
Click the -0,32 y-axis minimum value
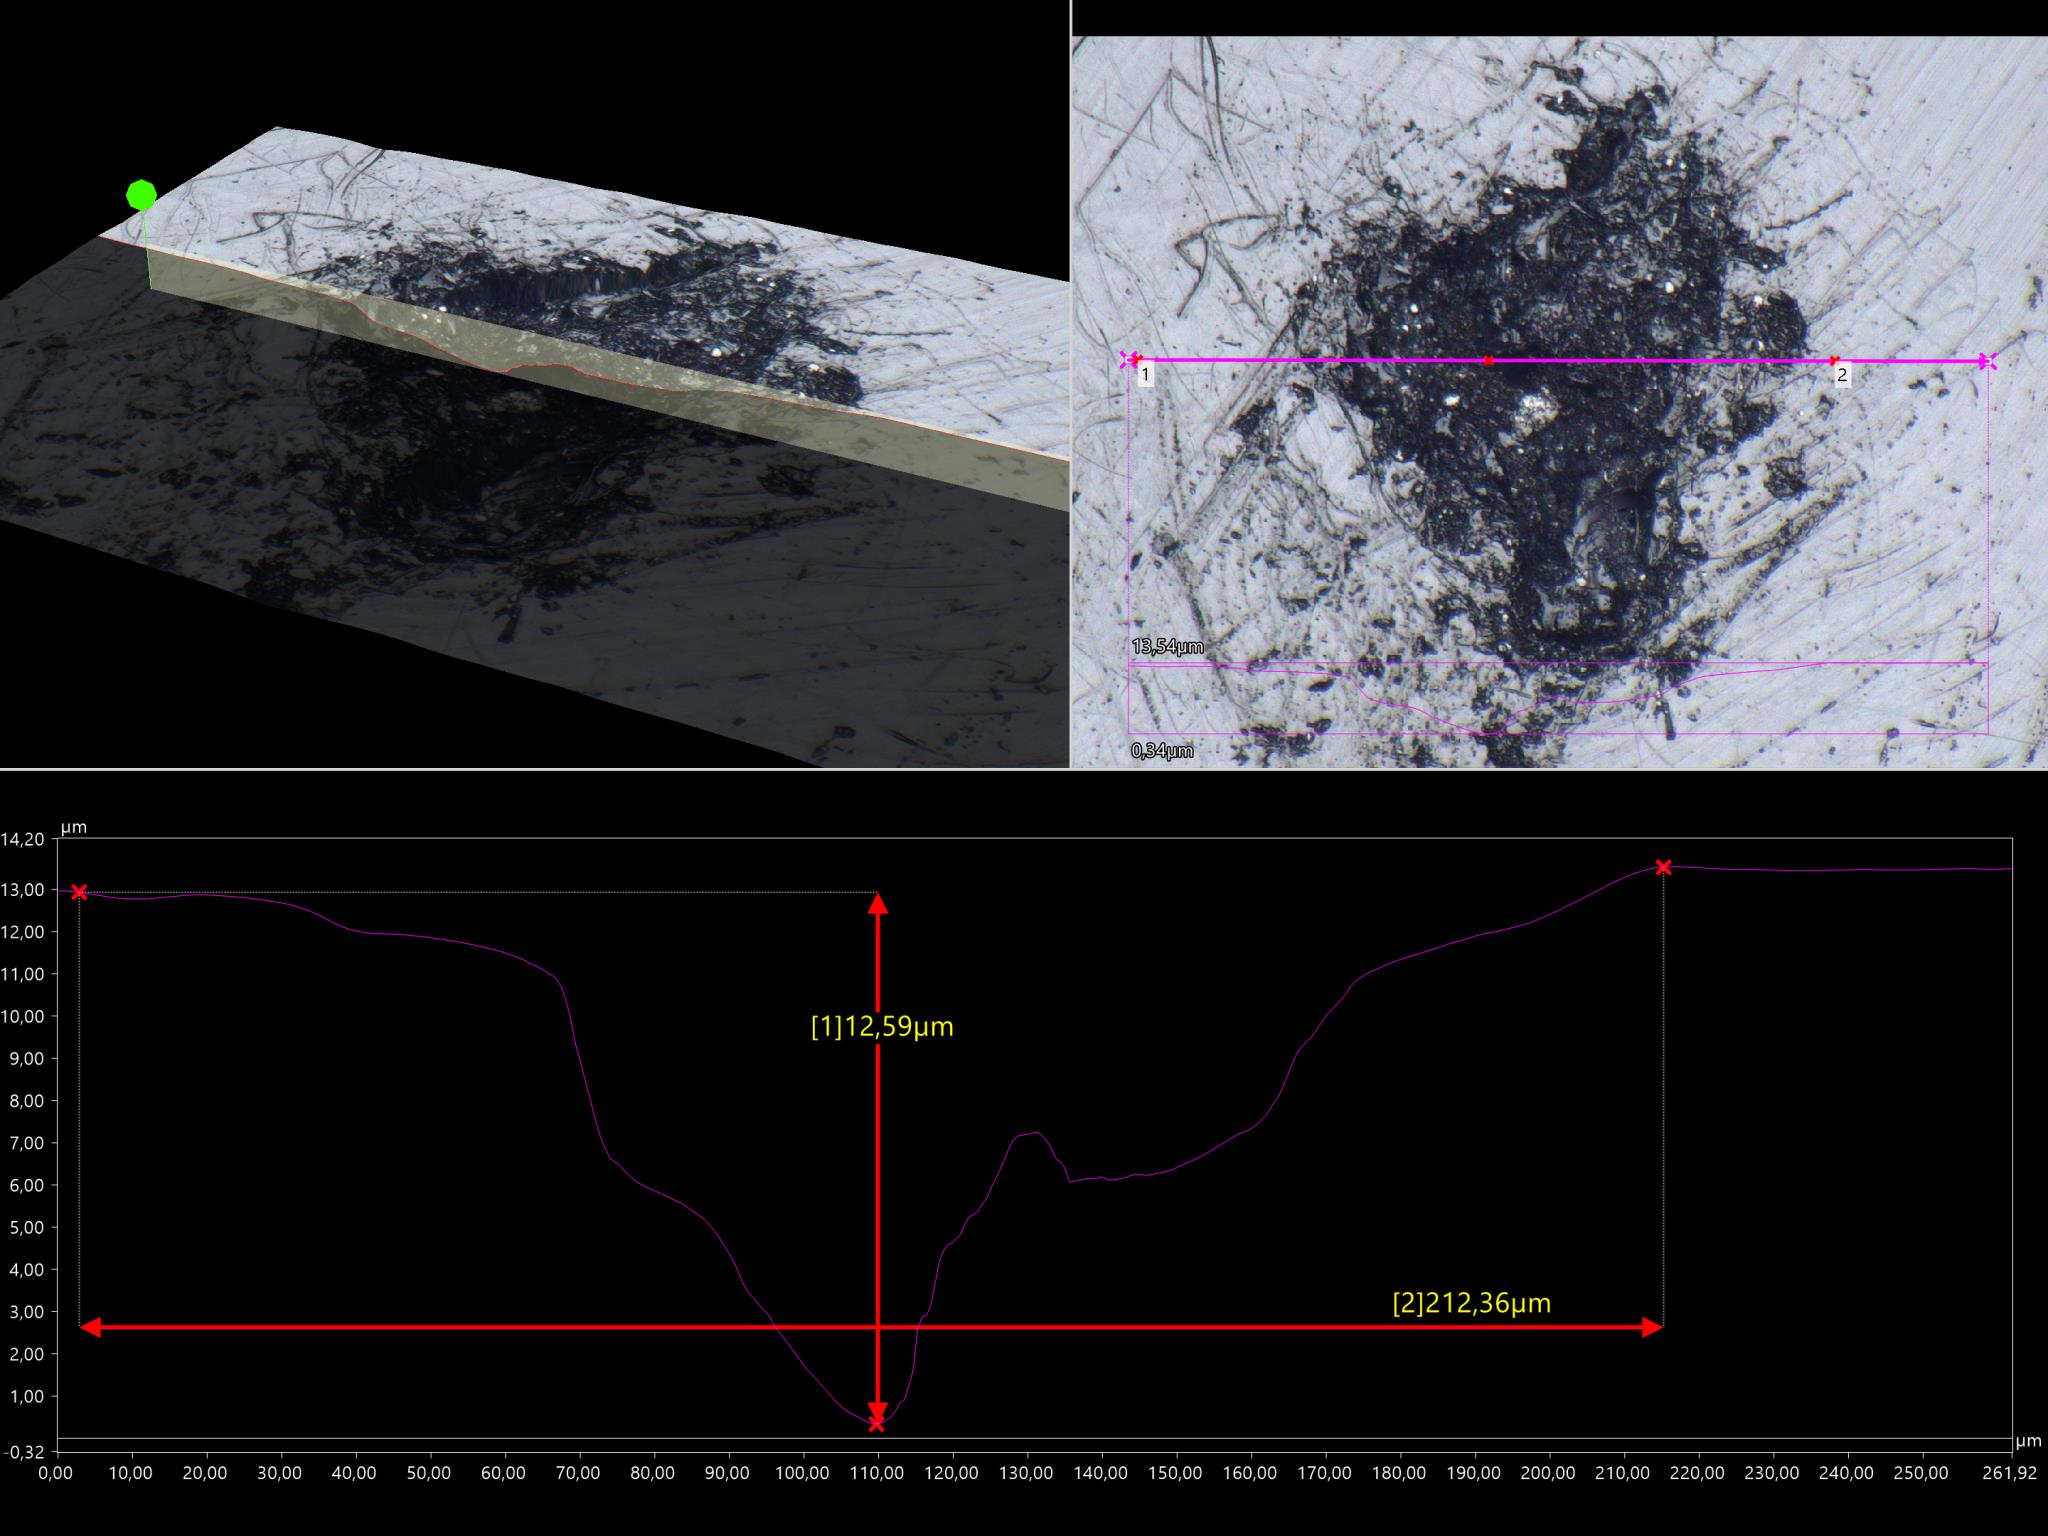tap(24, 1451)
